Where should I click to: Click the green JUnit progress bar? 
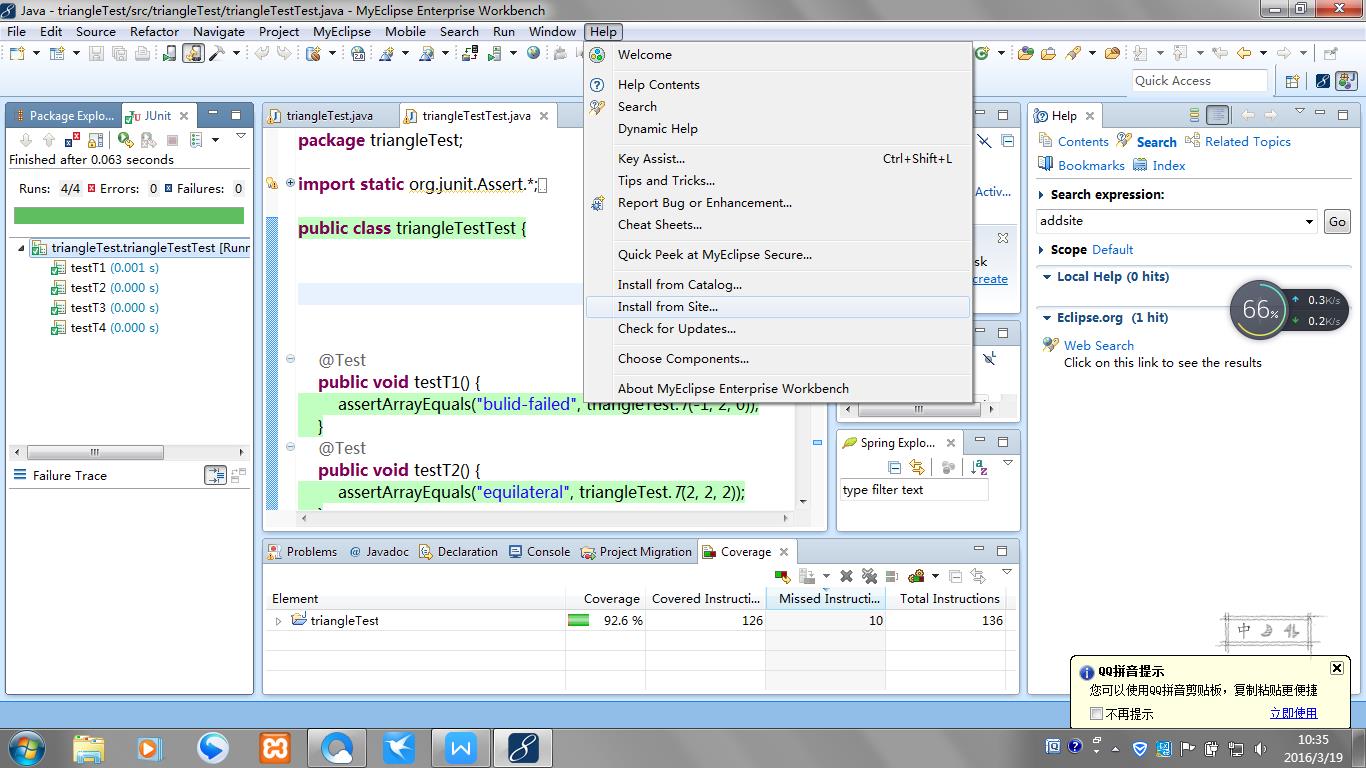(129, 215)
